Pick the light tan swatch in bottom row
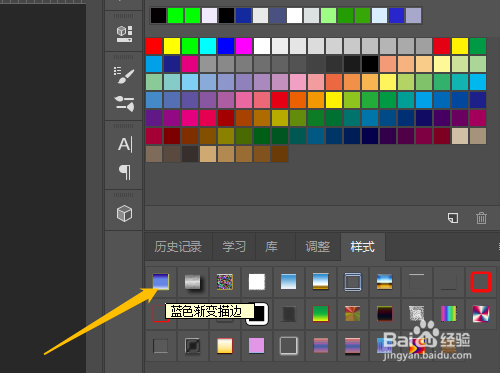 [208, 154]
